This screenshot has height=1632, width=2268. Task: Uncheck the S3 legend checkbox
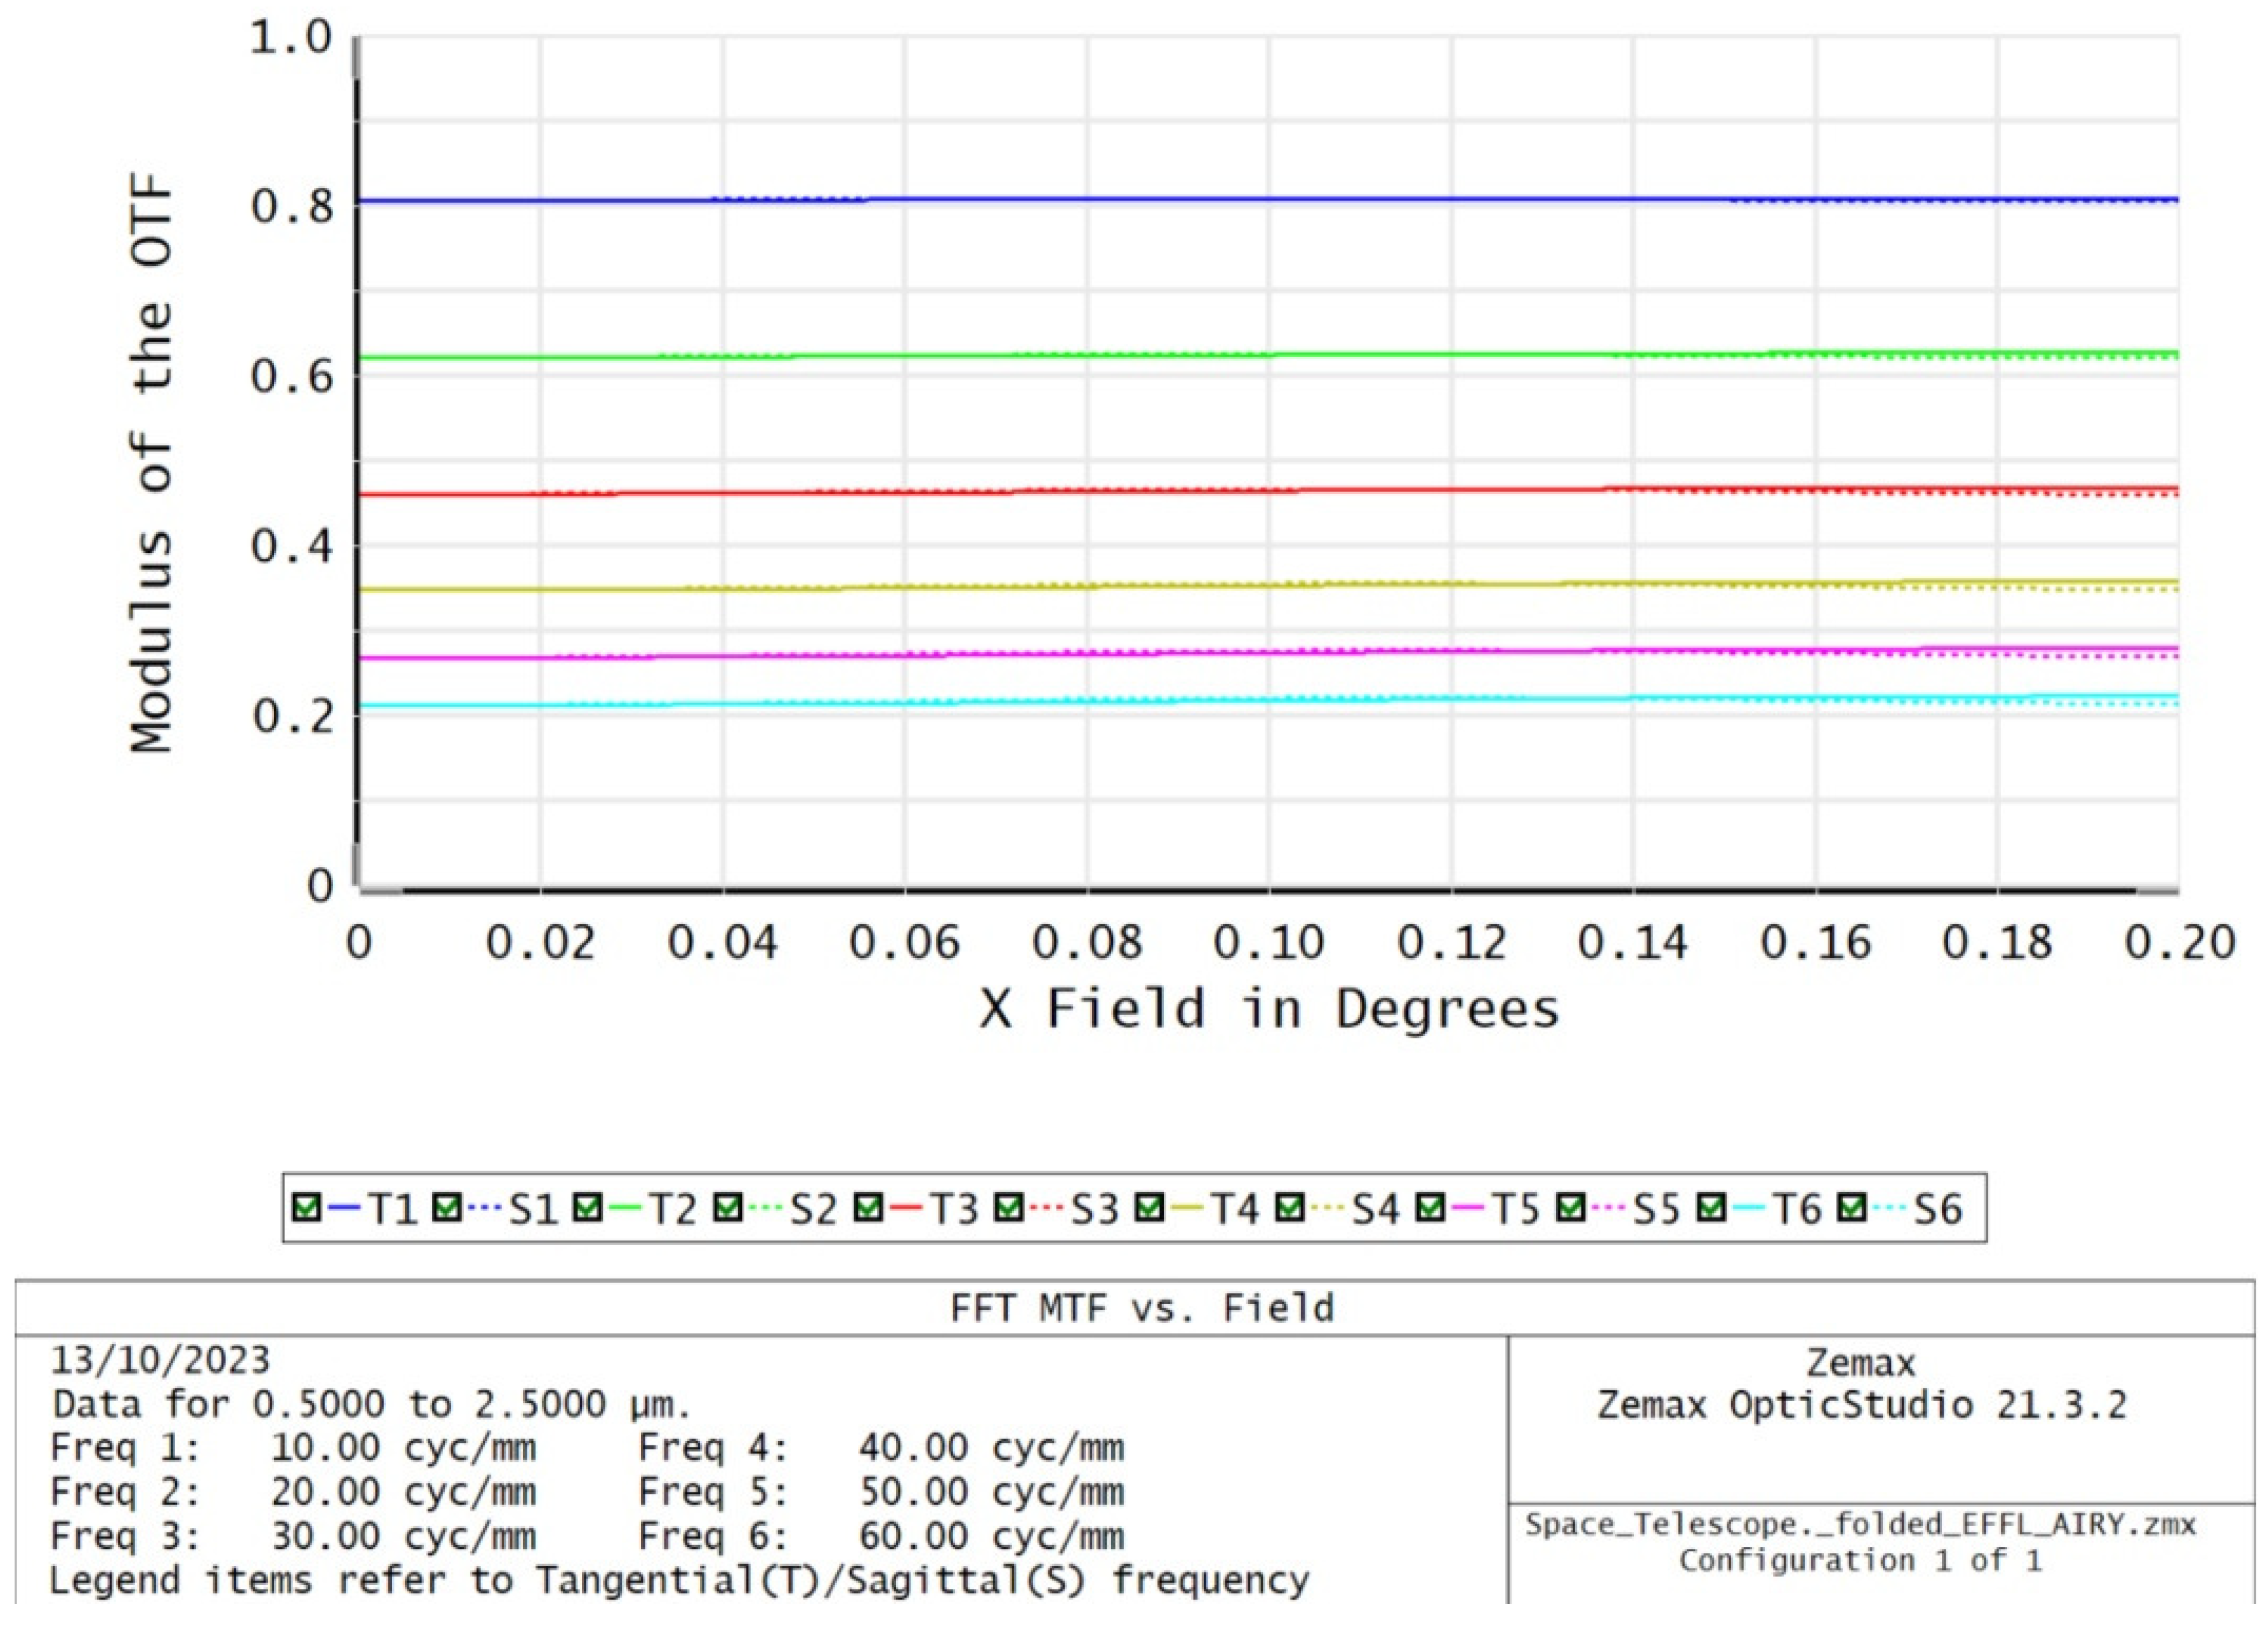(1009, 1208)
